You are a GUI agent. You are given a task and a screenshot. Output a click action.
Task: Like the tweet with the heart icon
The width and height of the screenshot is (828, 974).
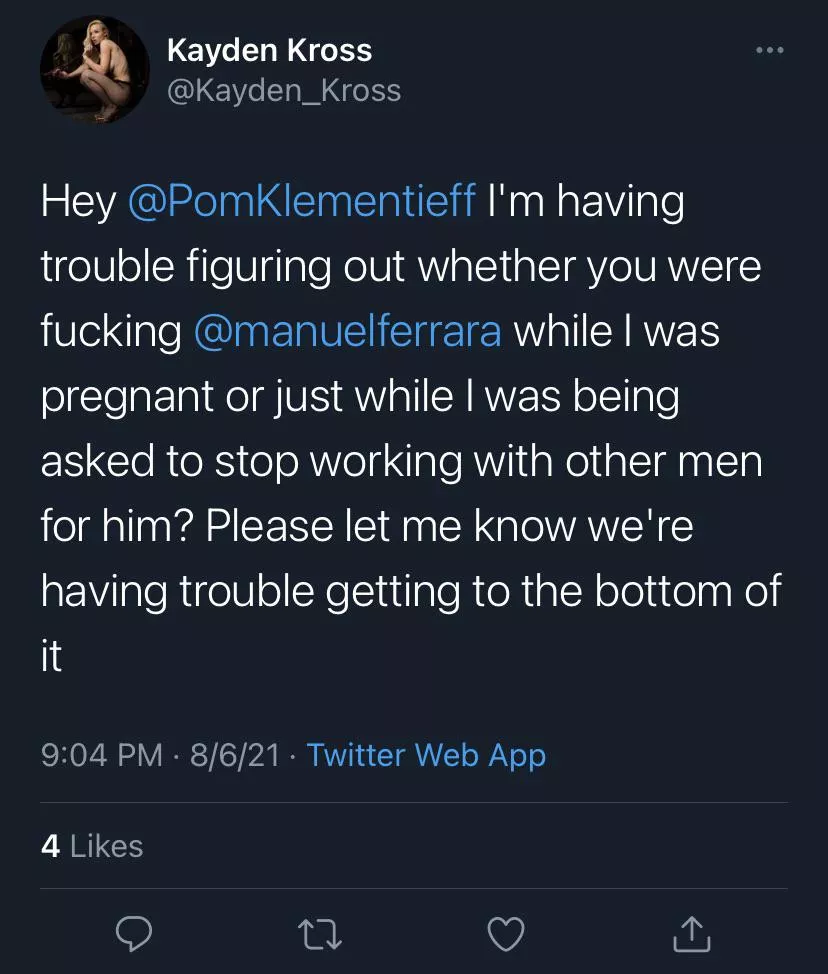505,933
